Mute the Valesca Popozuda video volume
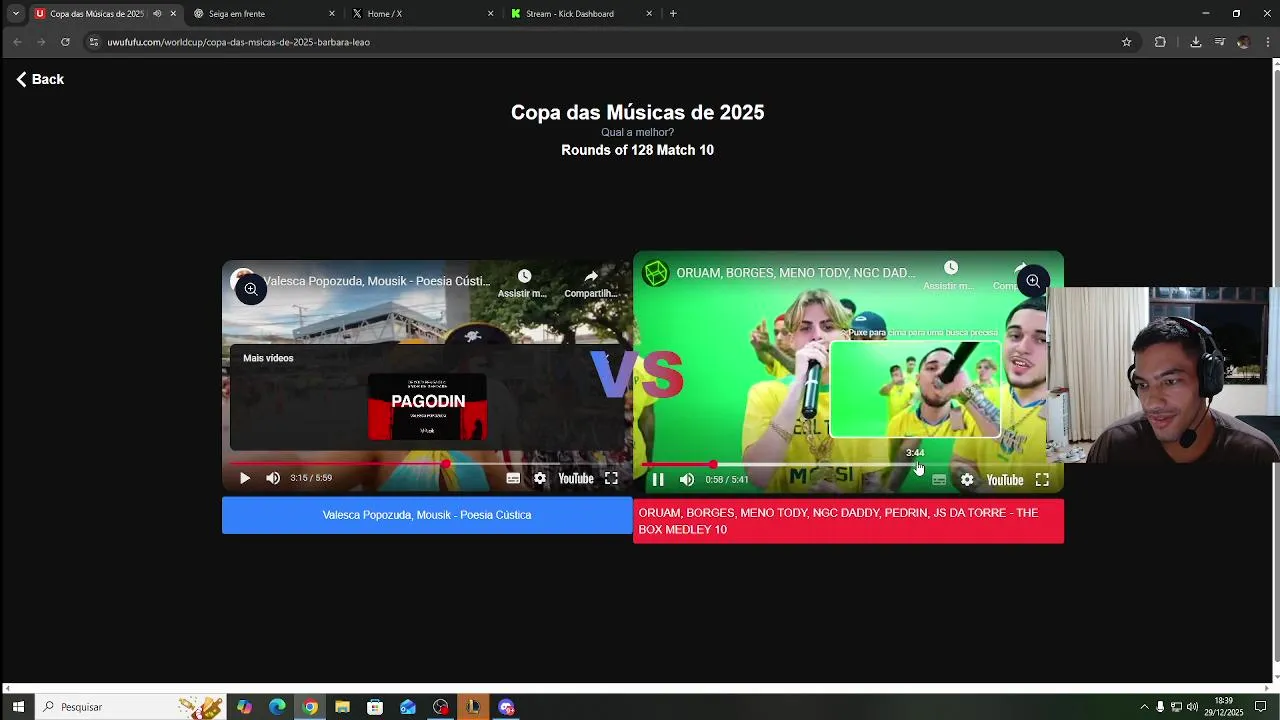The width and height of the screenshot is (1280, 720). (273, 478)
